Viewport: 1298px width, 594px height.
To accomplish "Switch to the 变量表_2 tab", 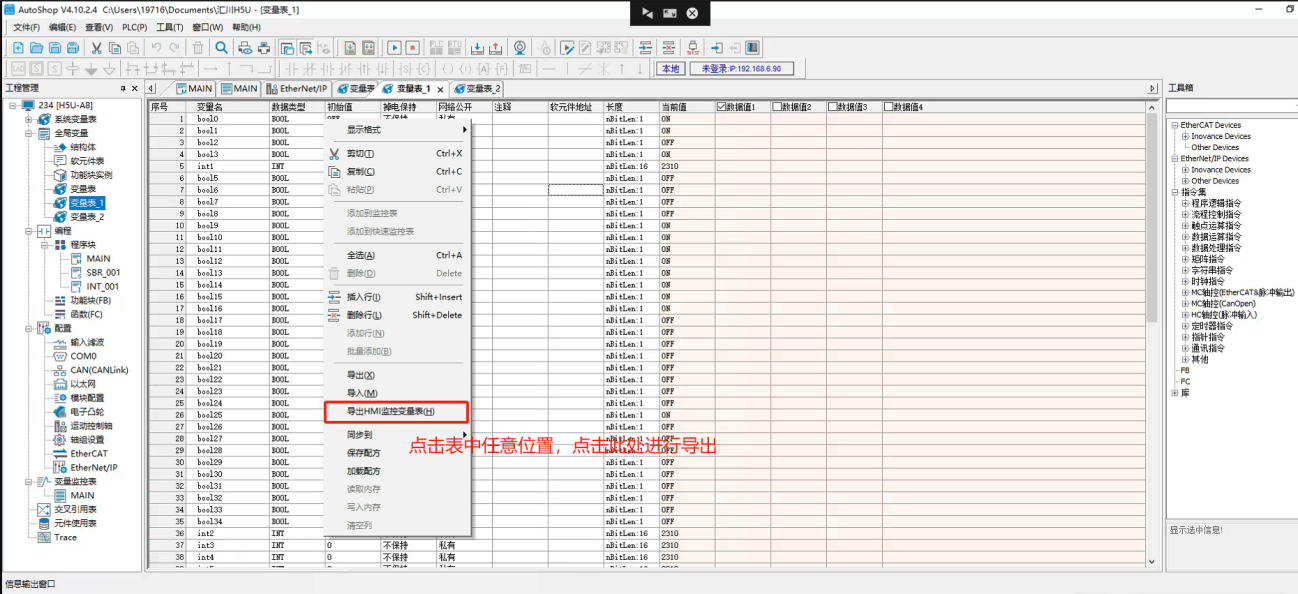I will [480, 89].
